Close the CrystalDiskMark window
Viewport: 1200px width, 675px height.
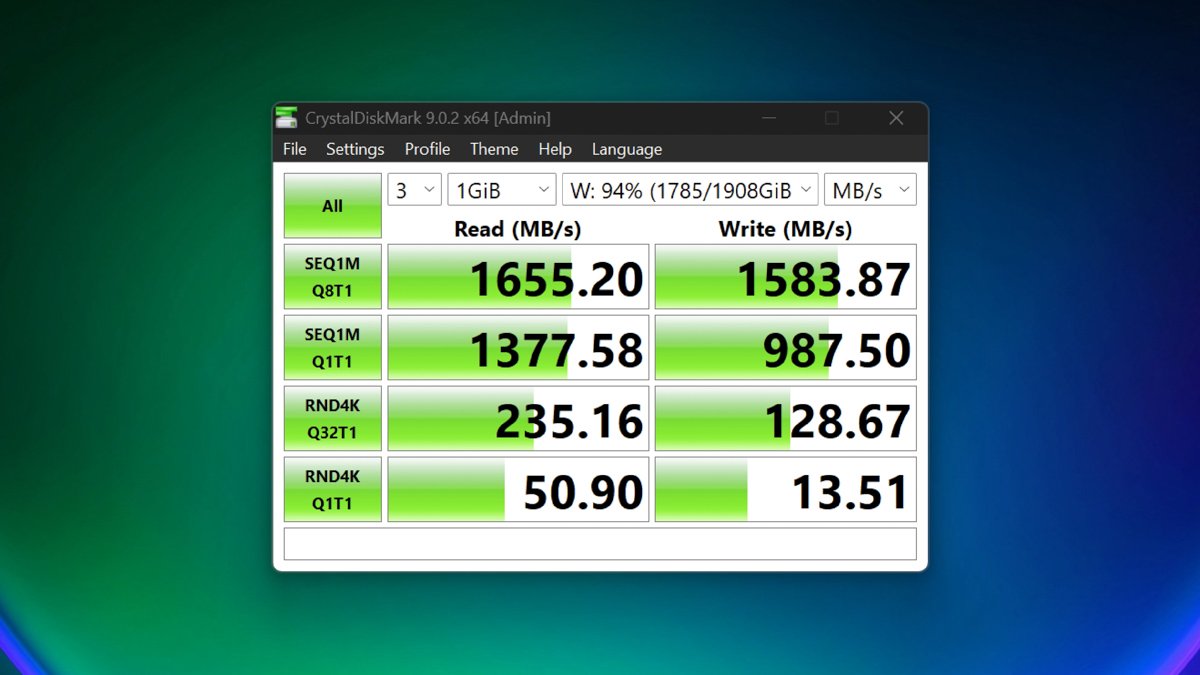(x=896, y=118)
